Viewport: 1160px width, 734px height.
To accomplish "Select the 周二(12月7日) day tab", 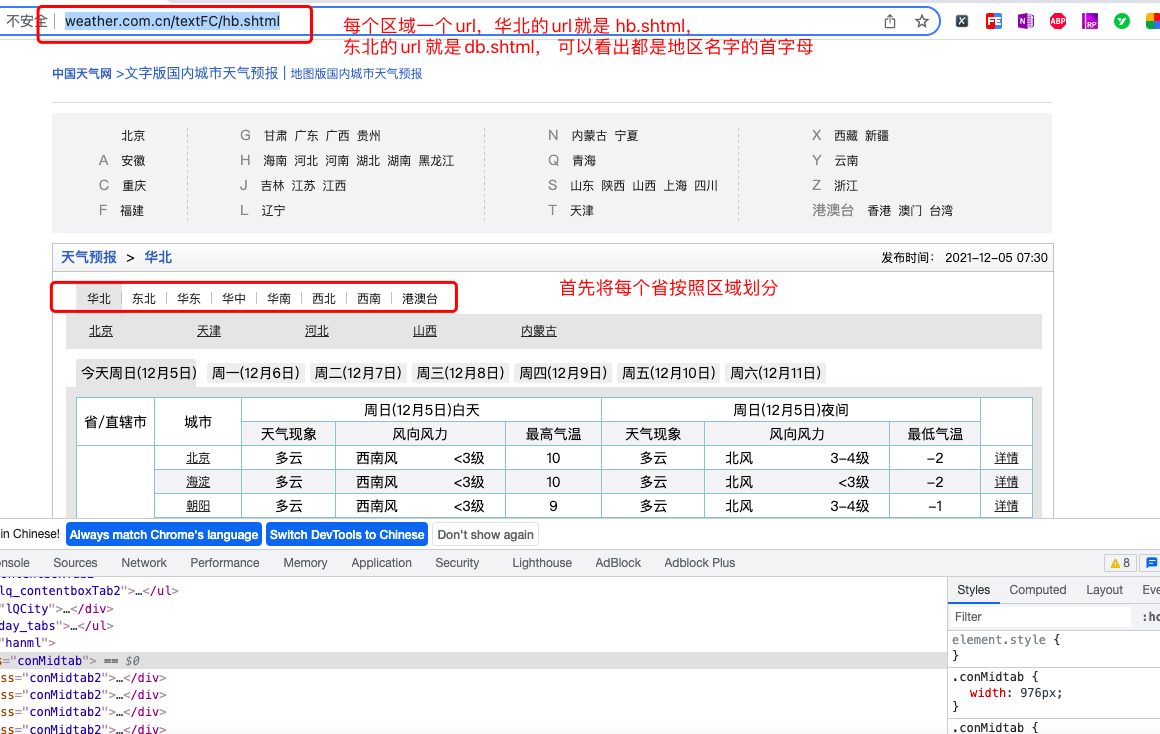I will coord(358,373).
